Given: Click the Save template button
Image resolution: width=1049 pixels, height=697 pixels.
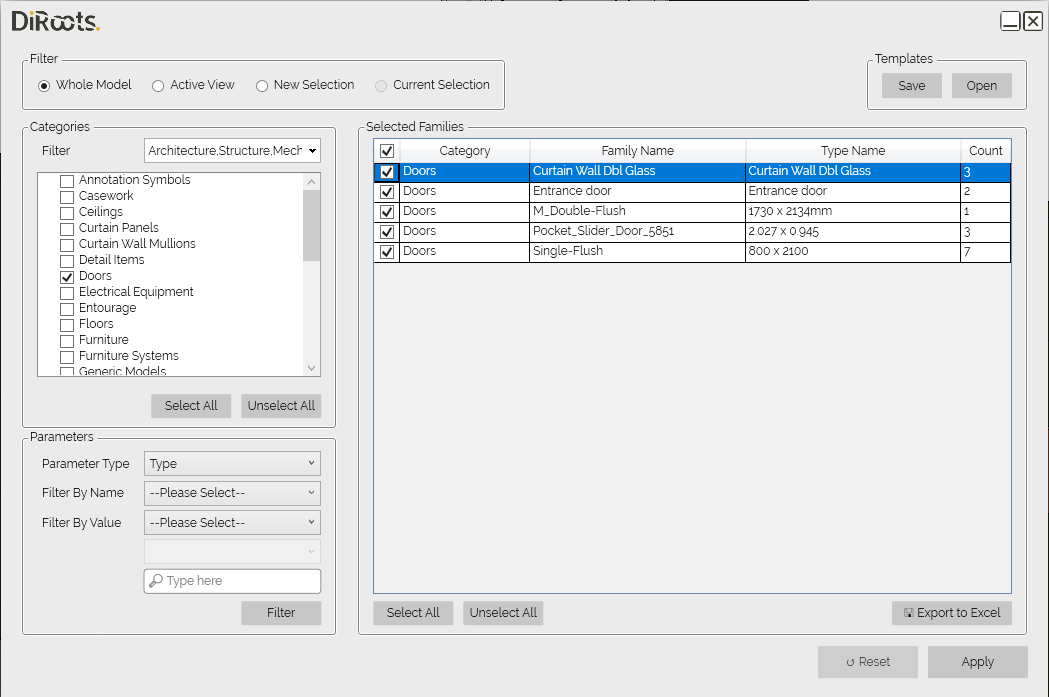Looking at the screenshot, I should [911, 85].
